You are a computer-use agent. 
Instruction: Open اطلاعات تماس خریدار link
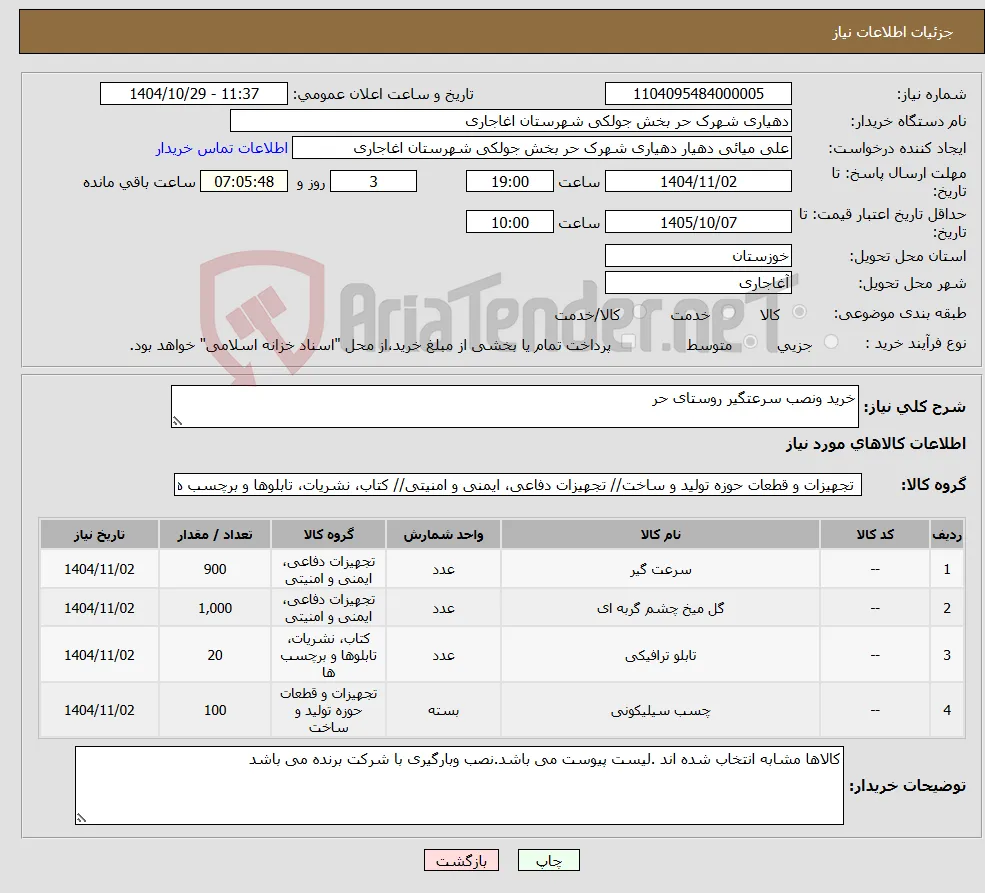point(222,148)
